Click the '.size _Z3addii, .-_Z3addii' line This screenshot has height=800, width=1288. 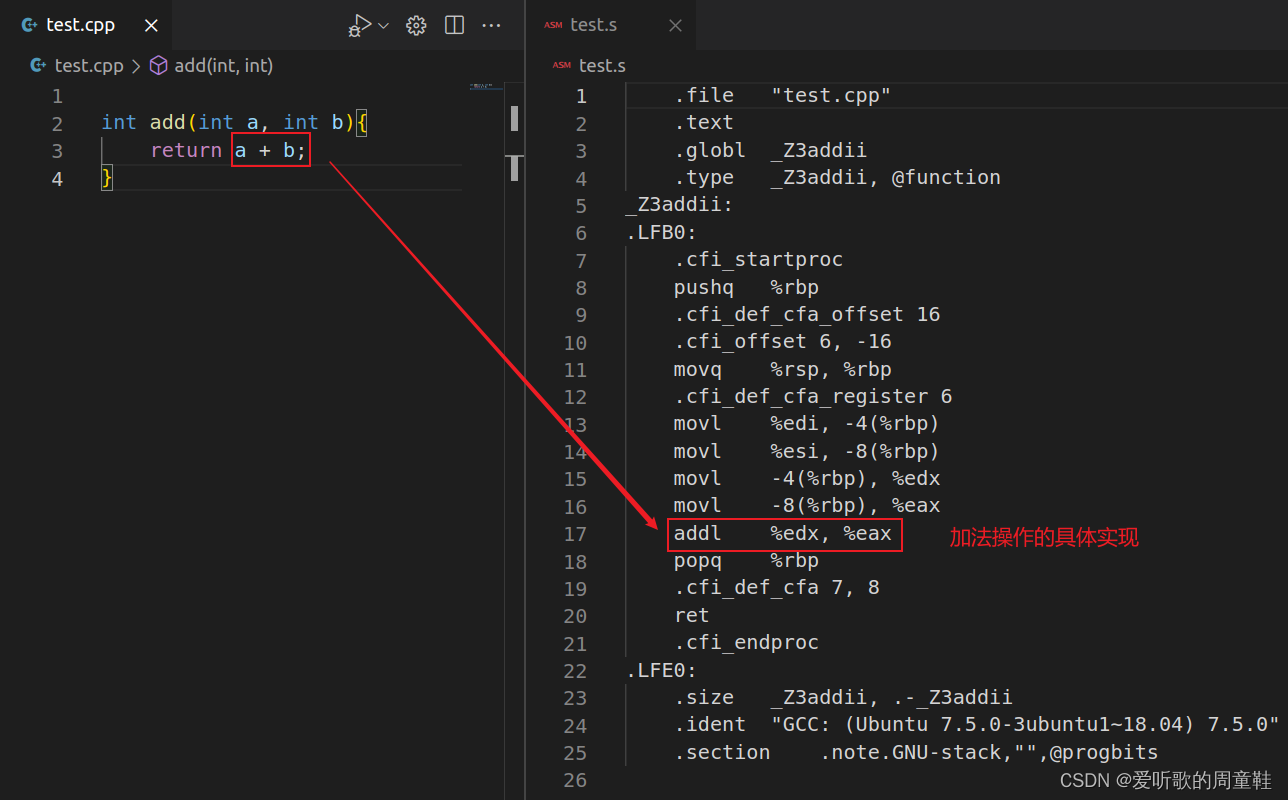tap(843, 697)
